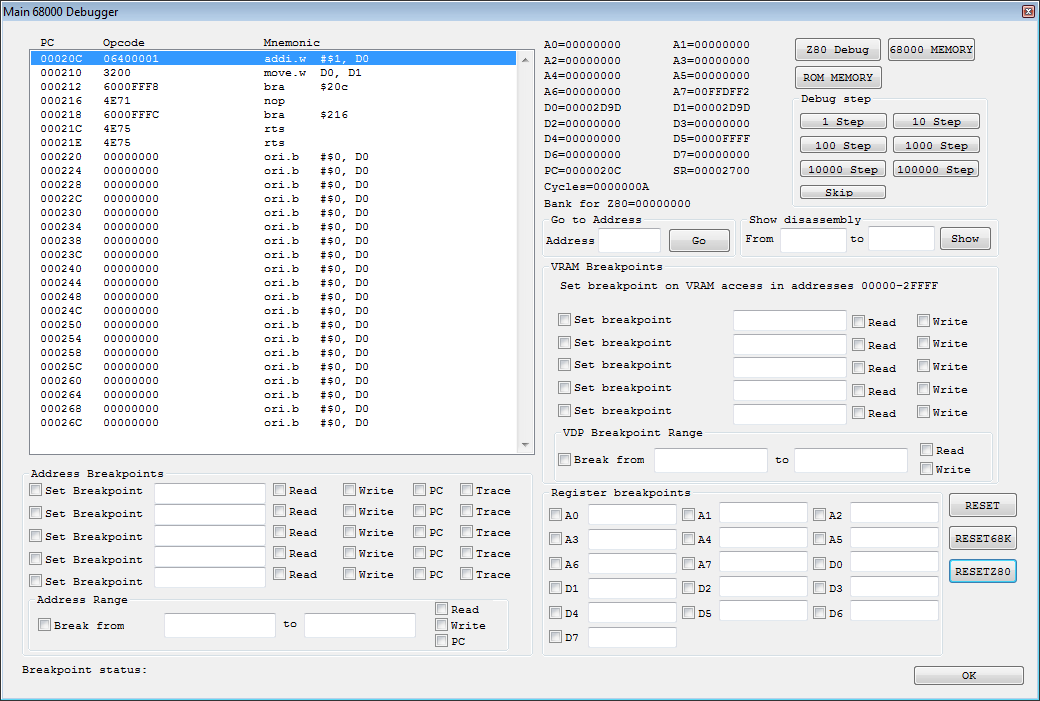
Task: Check Read in VDP Breakpoint Range
Action: 927,450
